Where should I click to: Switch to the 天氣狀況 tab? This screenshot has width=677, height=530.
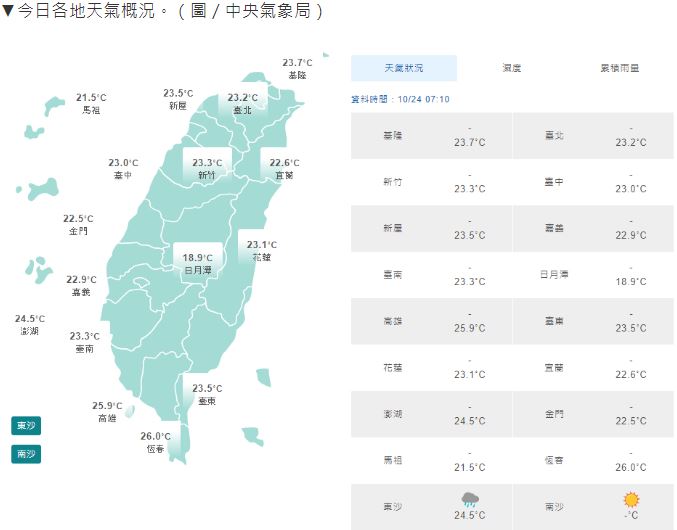404,68
